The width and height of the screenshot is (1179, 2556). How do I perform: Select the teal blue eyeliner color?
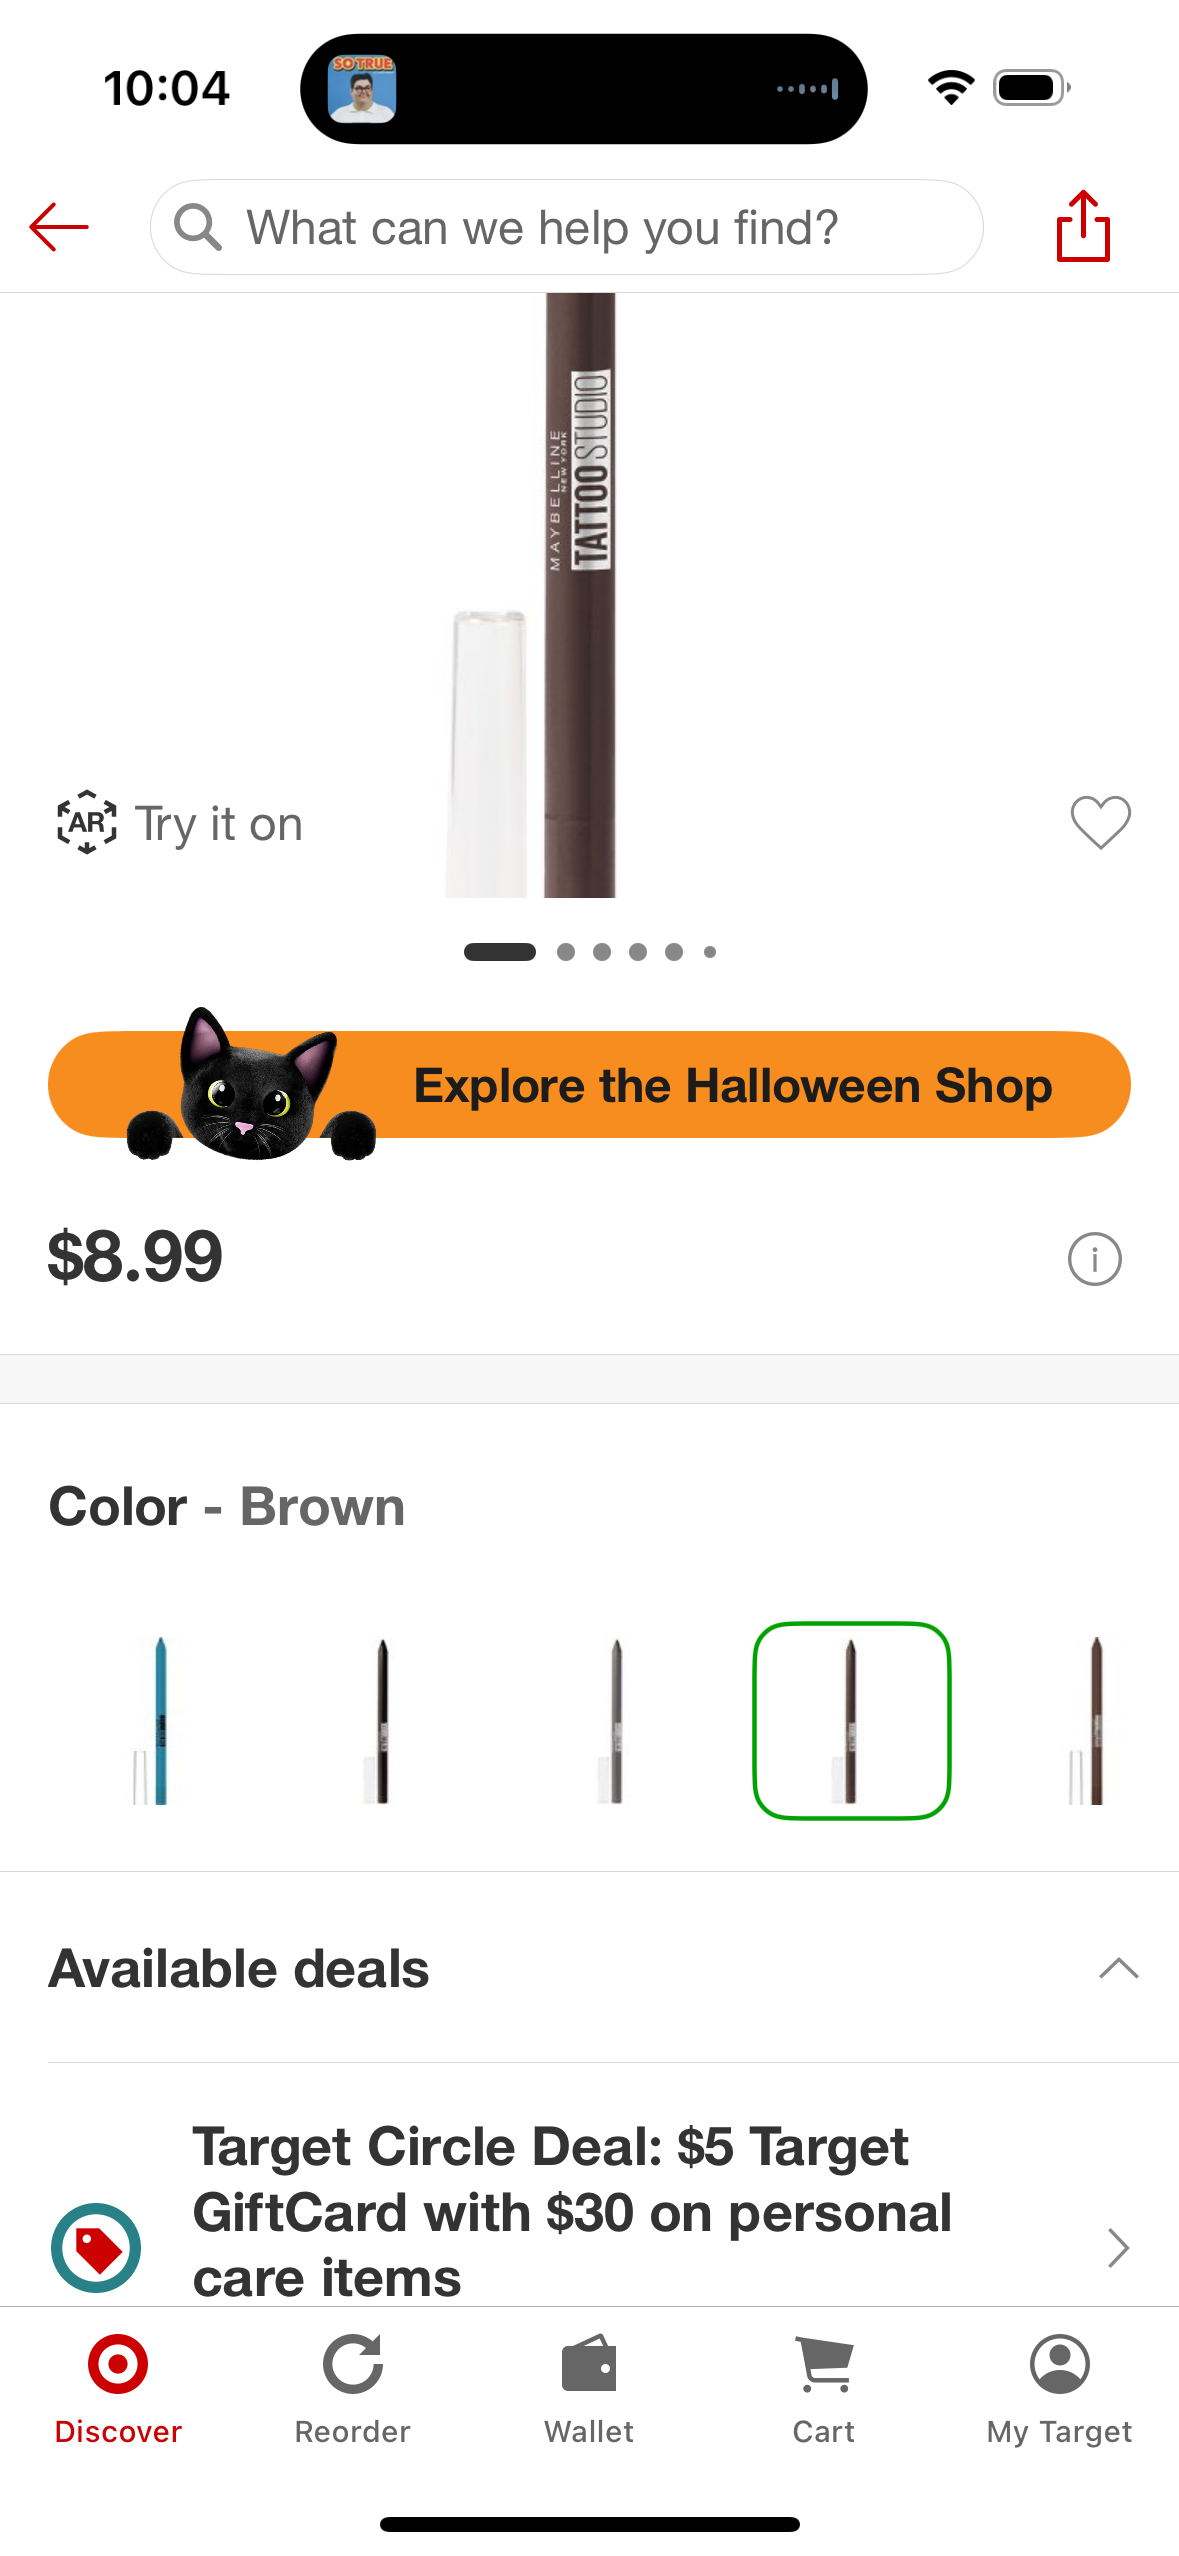pos(155,1720)
